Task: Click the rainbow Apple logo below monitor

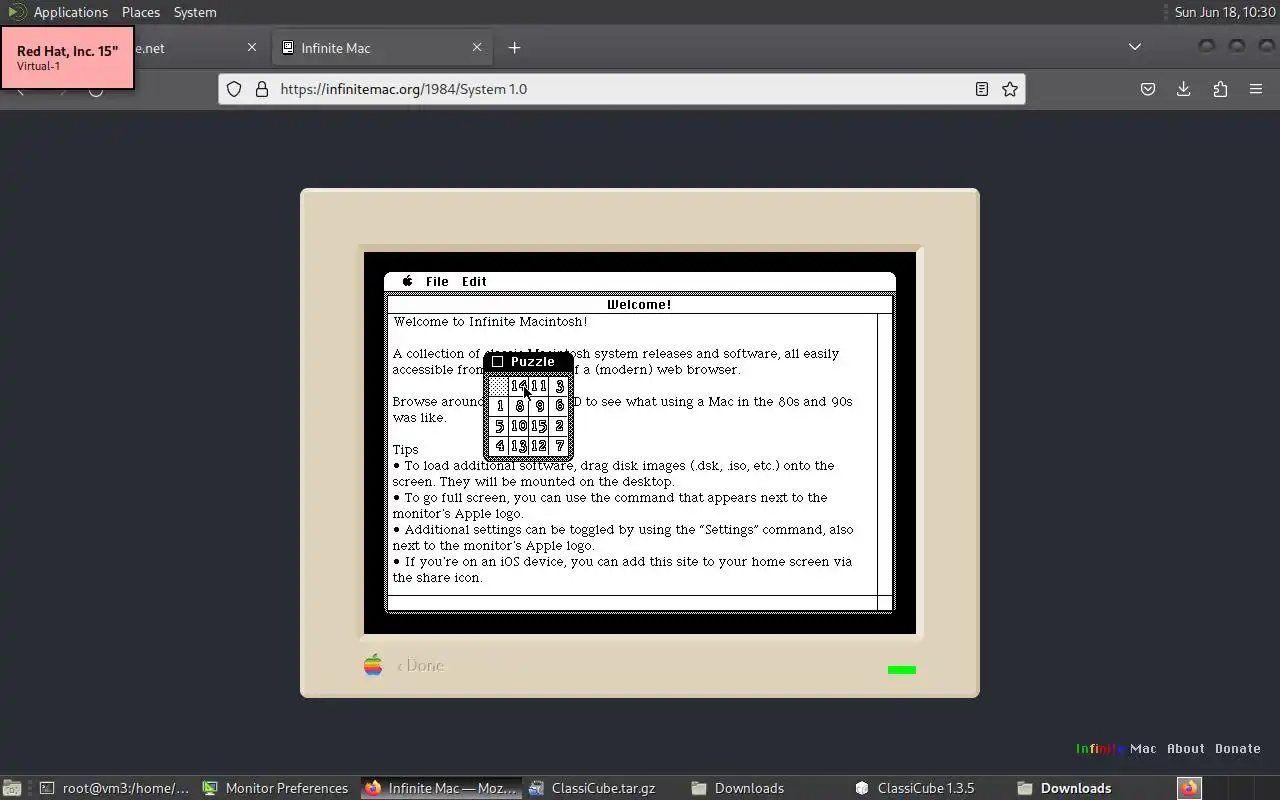Action: [373, 665]
